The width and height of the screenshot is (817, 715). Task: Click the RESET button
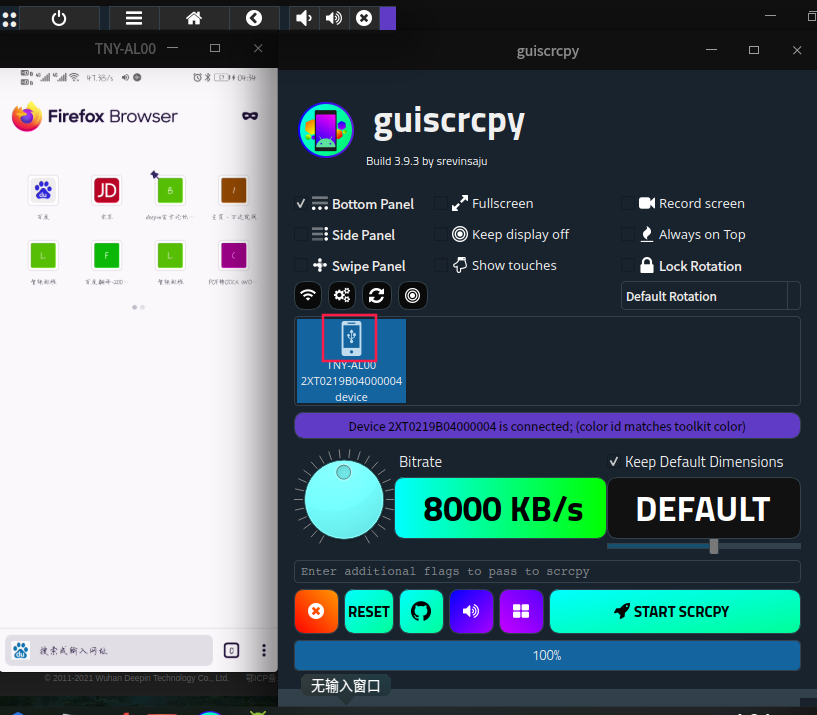pyautogui.click(x=369, y=611)
